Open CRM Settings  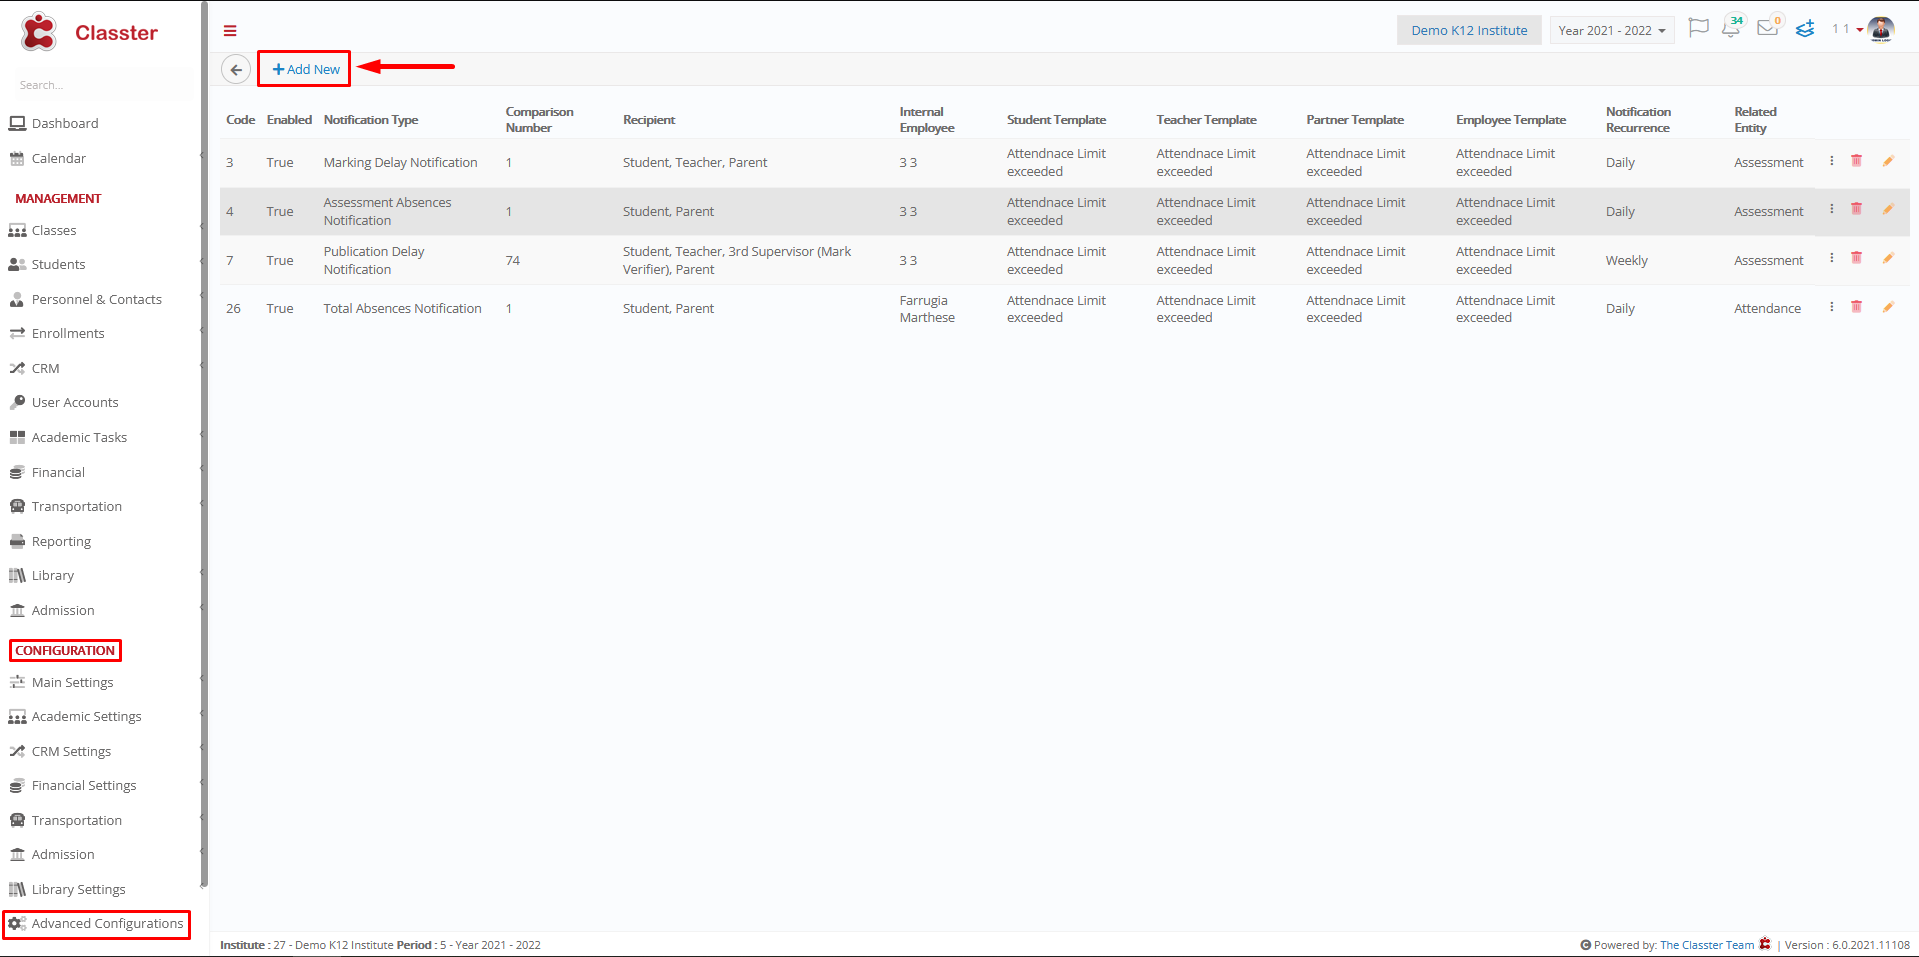(71, 751)
